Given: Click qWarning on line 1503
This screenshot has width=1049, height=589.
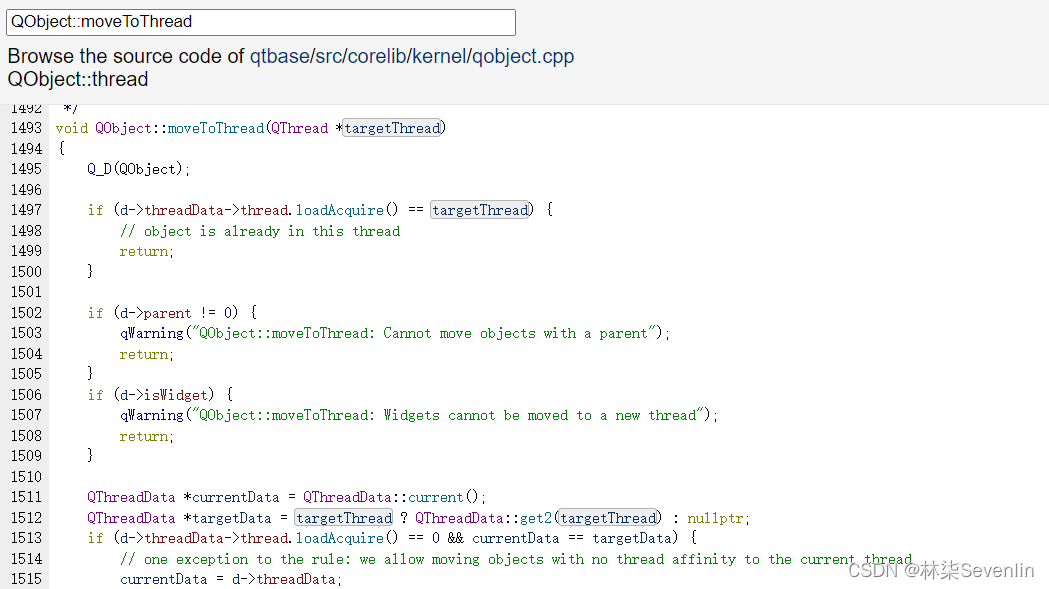Looking at the screenshot, I should point(152,333).
